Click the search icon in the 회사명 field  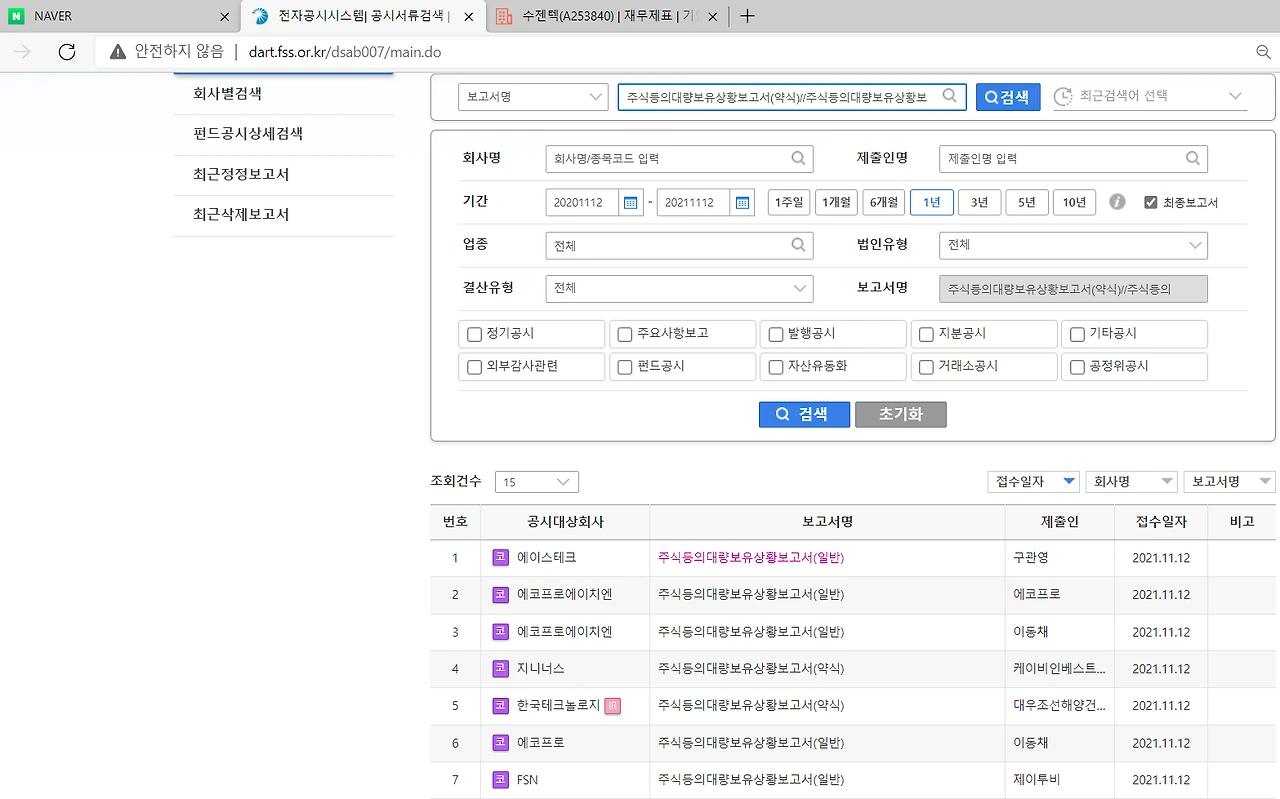point(798,158)
